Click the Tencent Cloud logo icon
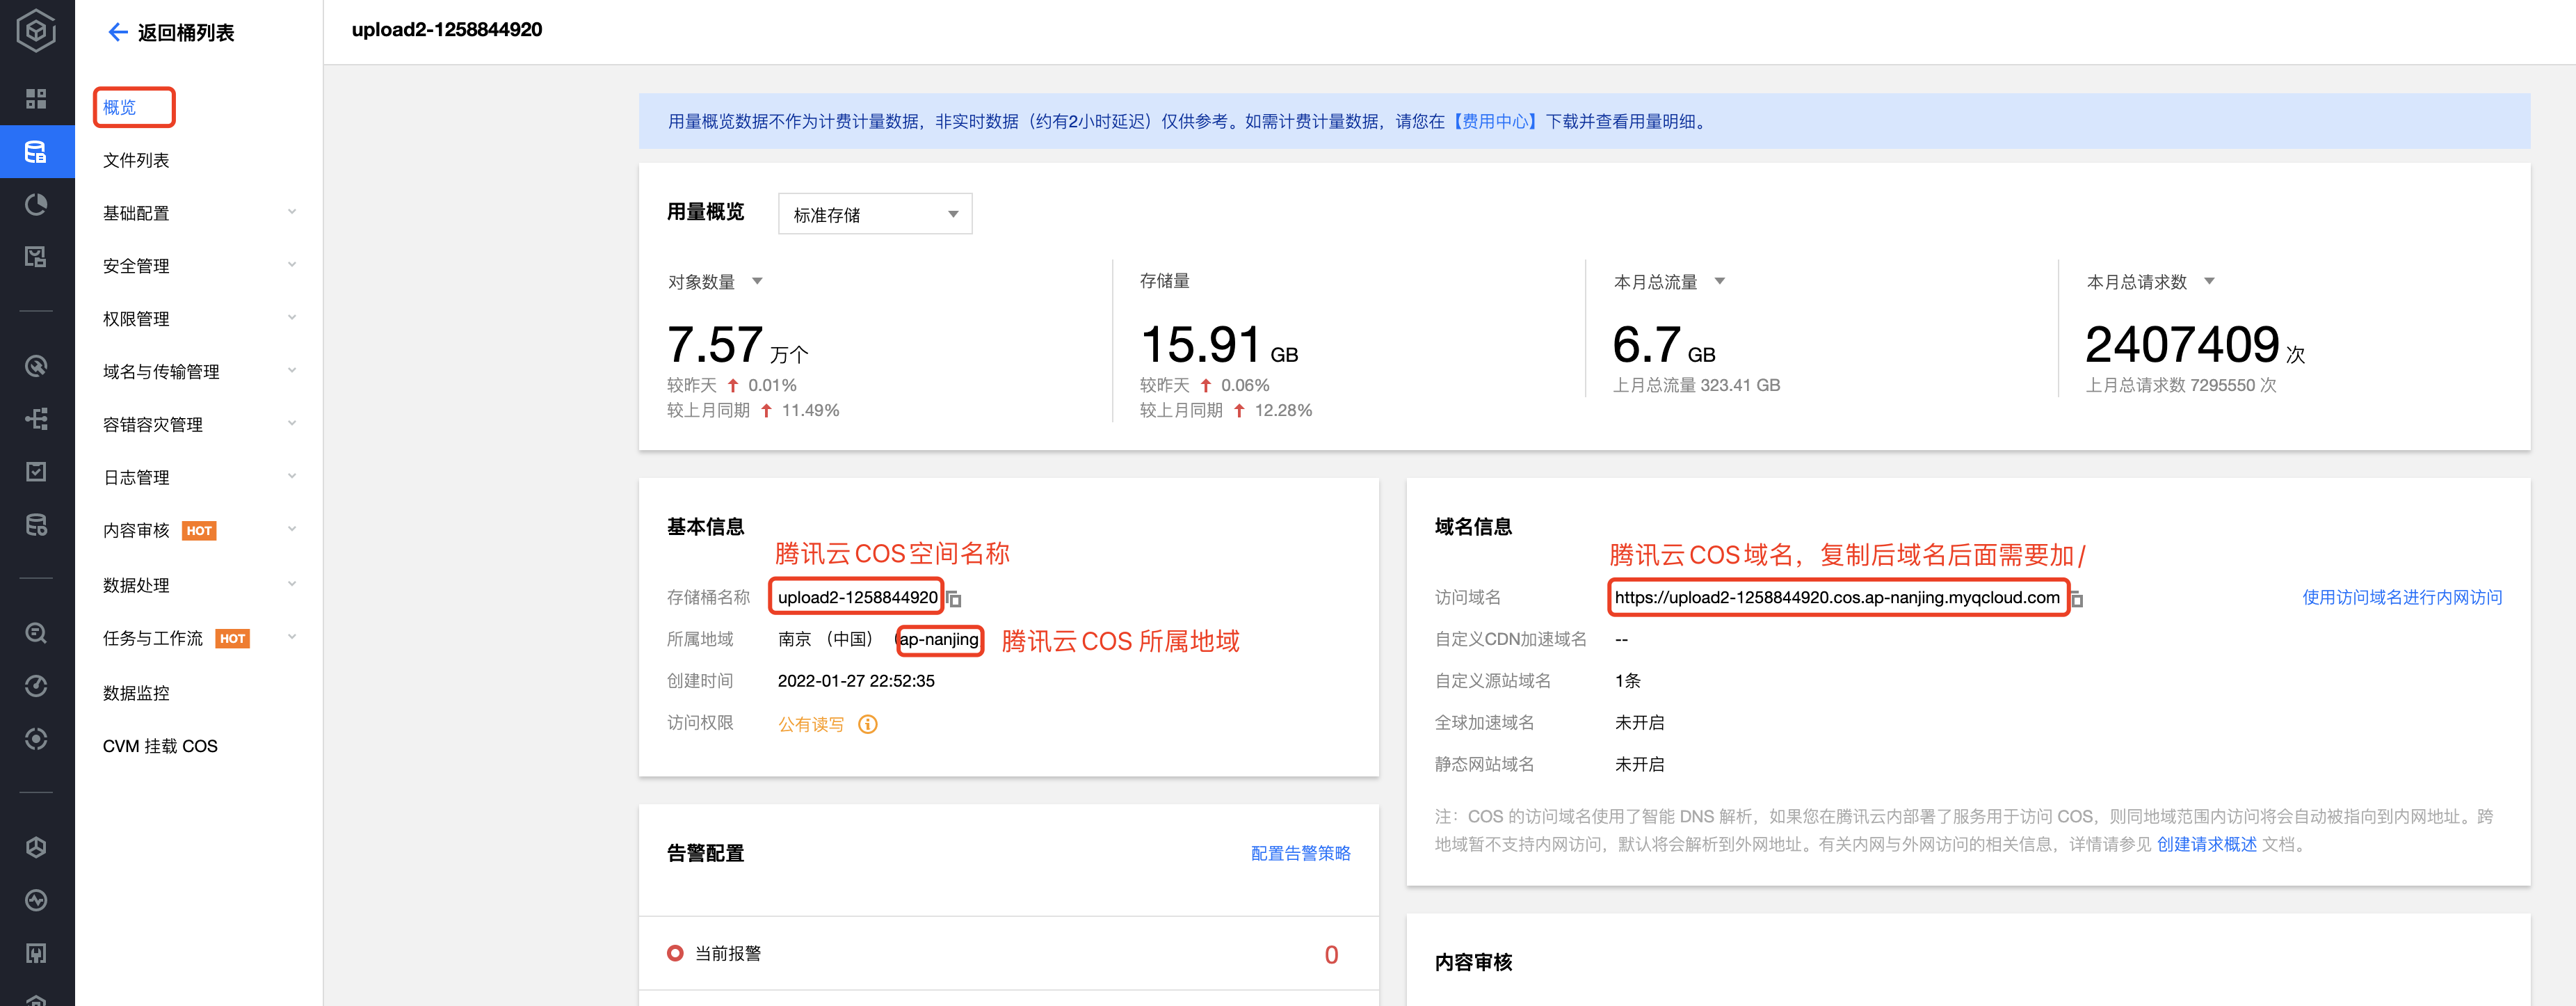 point(36,31)
